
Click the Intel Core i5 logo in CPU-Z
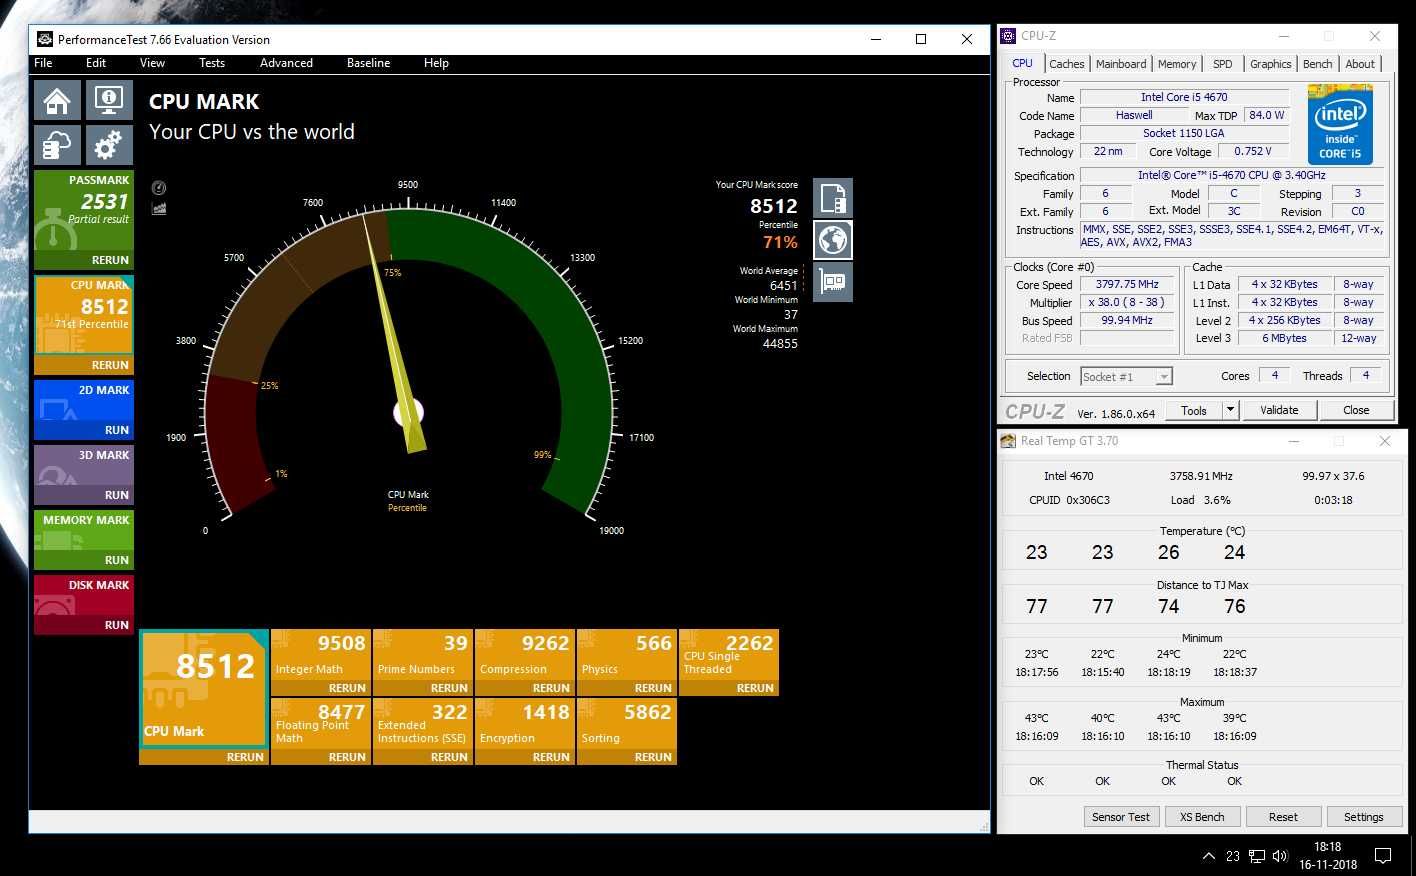coord(1340,124)
